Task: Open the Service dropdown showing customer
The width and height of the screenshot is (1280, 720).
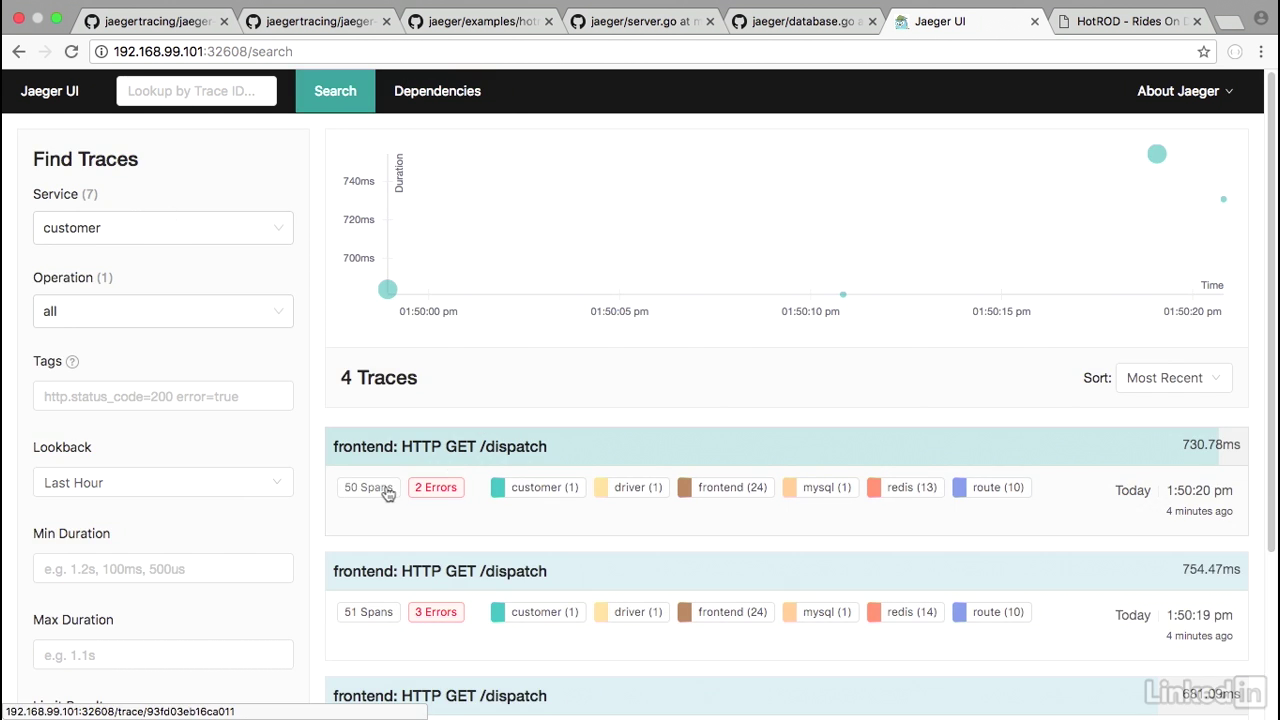Action: (x=163, y=228)
